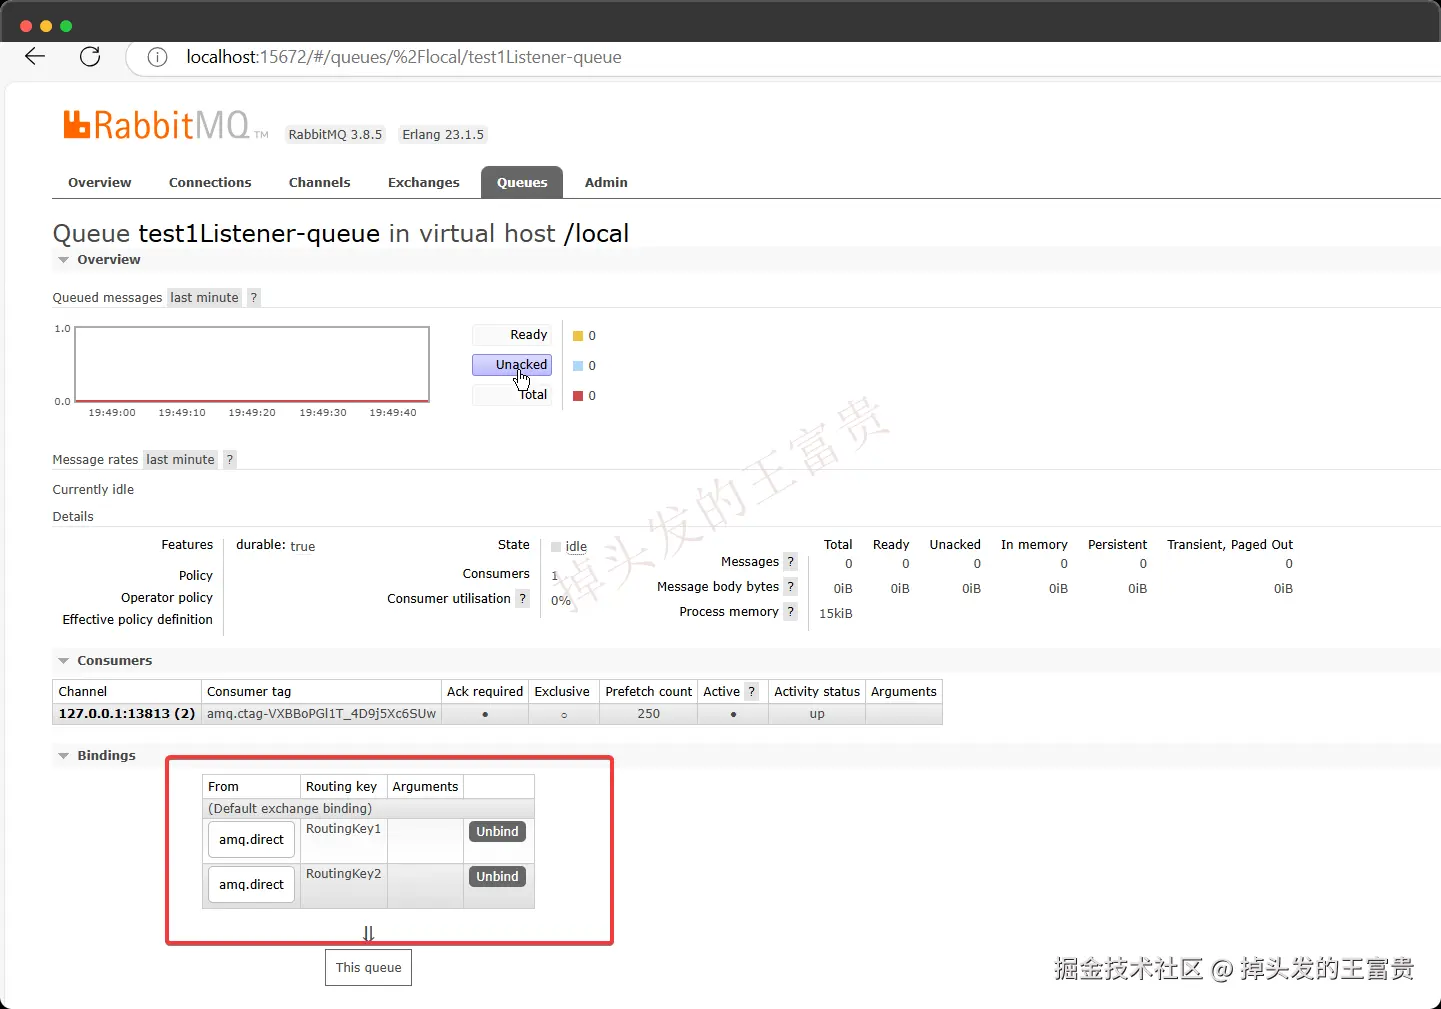Toggle the Total series in chart
This screenshot has width=1441, height=1009.
coord(512,395)
